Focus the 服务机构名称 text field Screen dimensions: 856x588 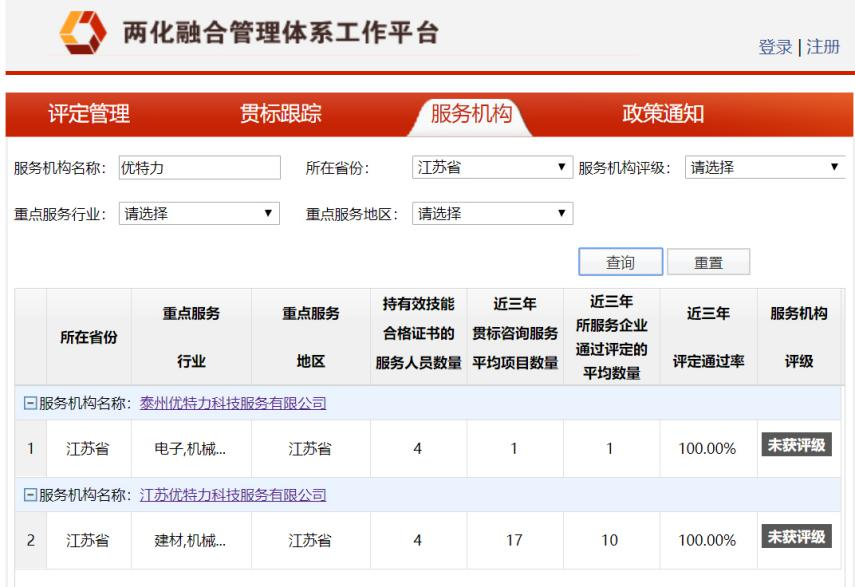coord(198,168)
